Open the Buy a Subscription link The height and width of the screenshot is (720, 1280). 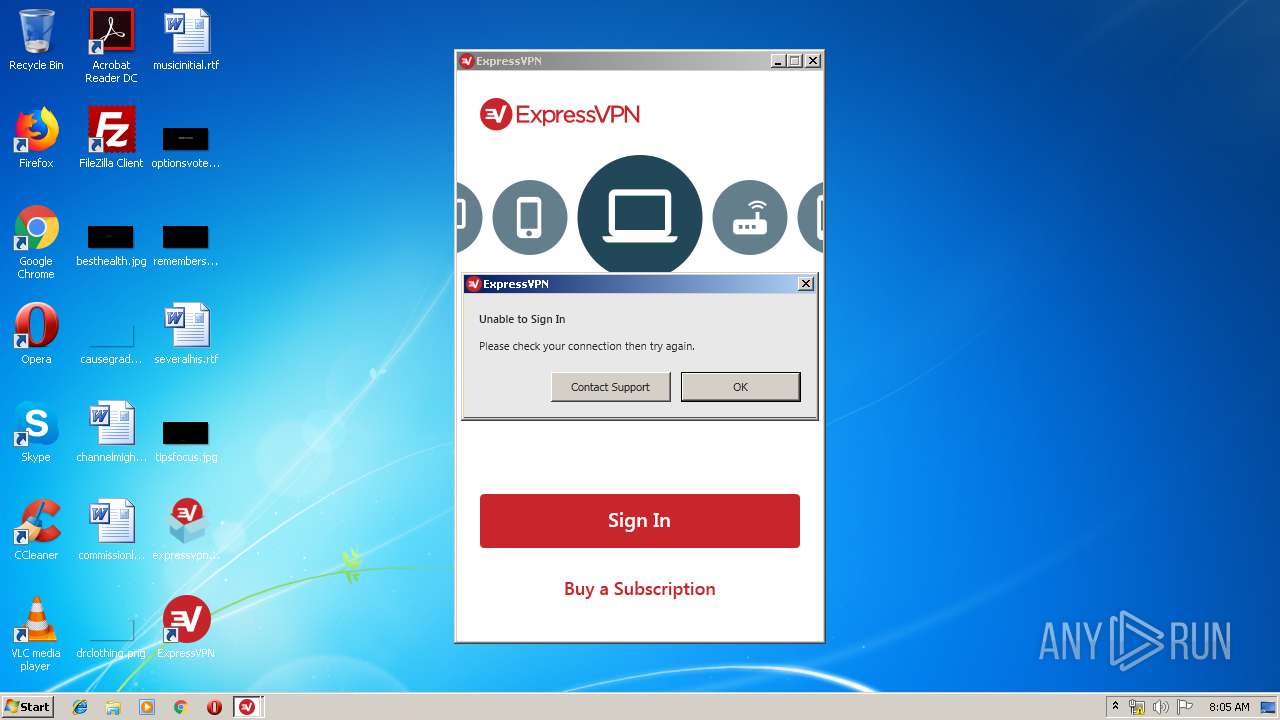(x=639, y=588)
